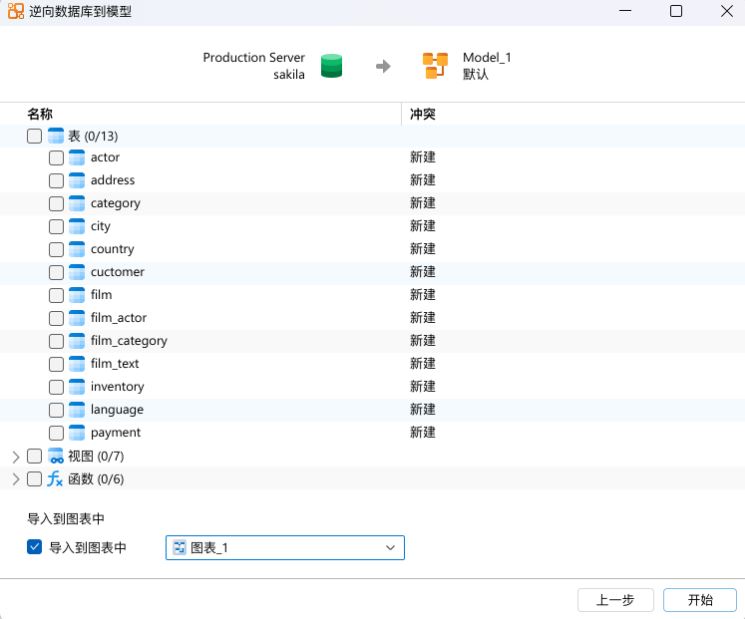
Task: Click the city table icon
Action: click(76, 226)
